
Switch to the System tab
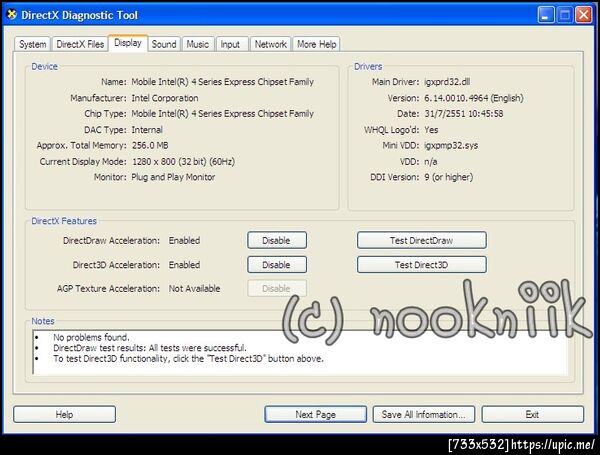click(33, 44)
